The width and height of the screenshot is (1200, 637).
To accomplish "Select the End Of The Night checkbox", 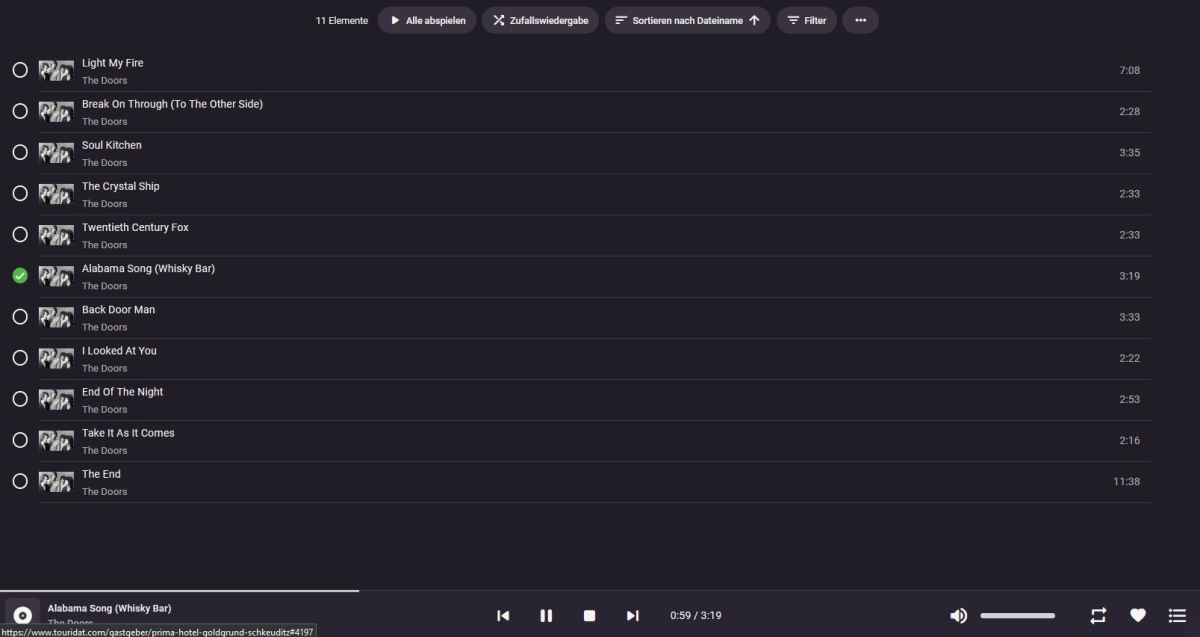I will [x=20, y=399].
